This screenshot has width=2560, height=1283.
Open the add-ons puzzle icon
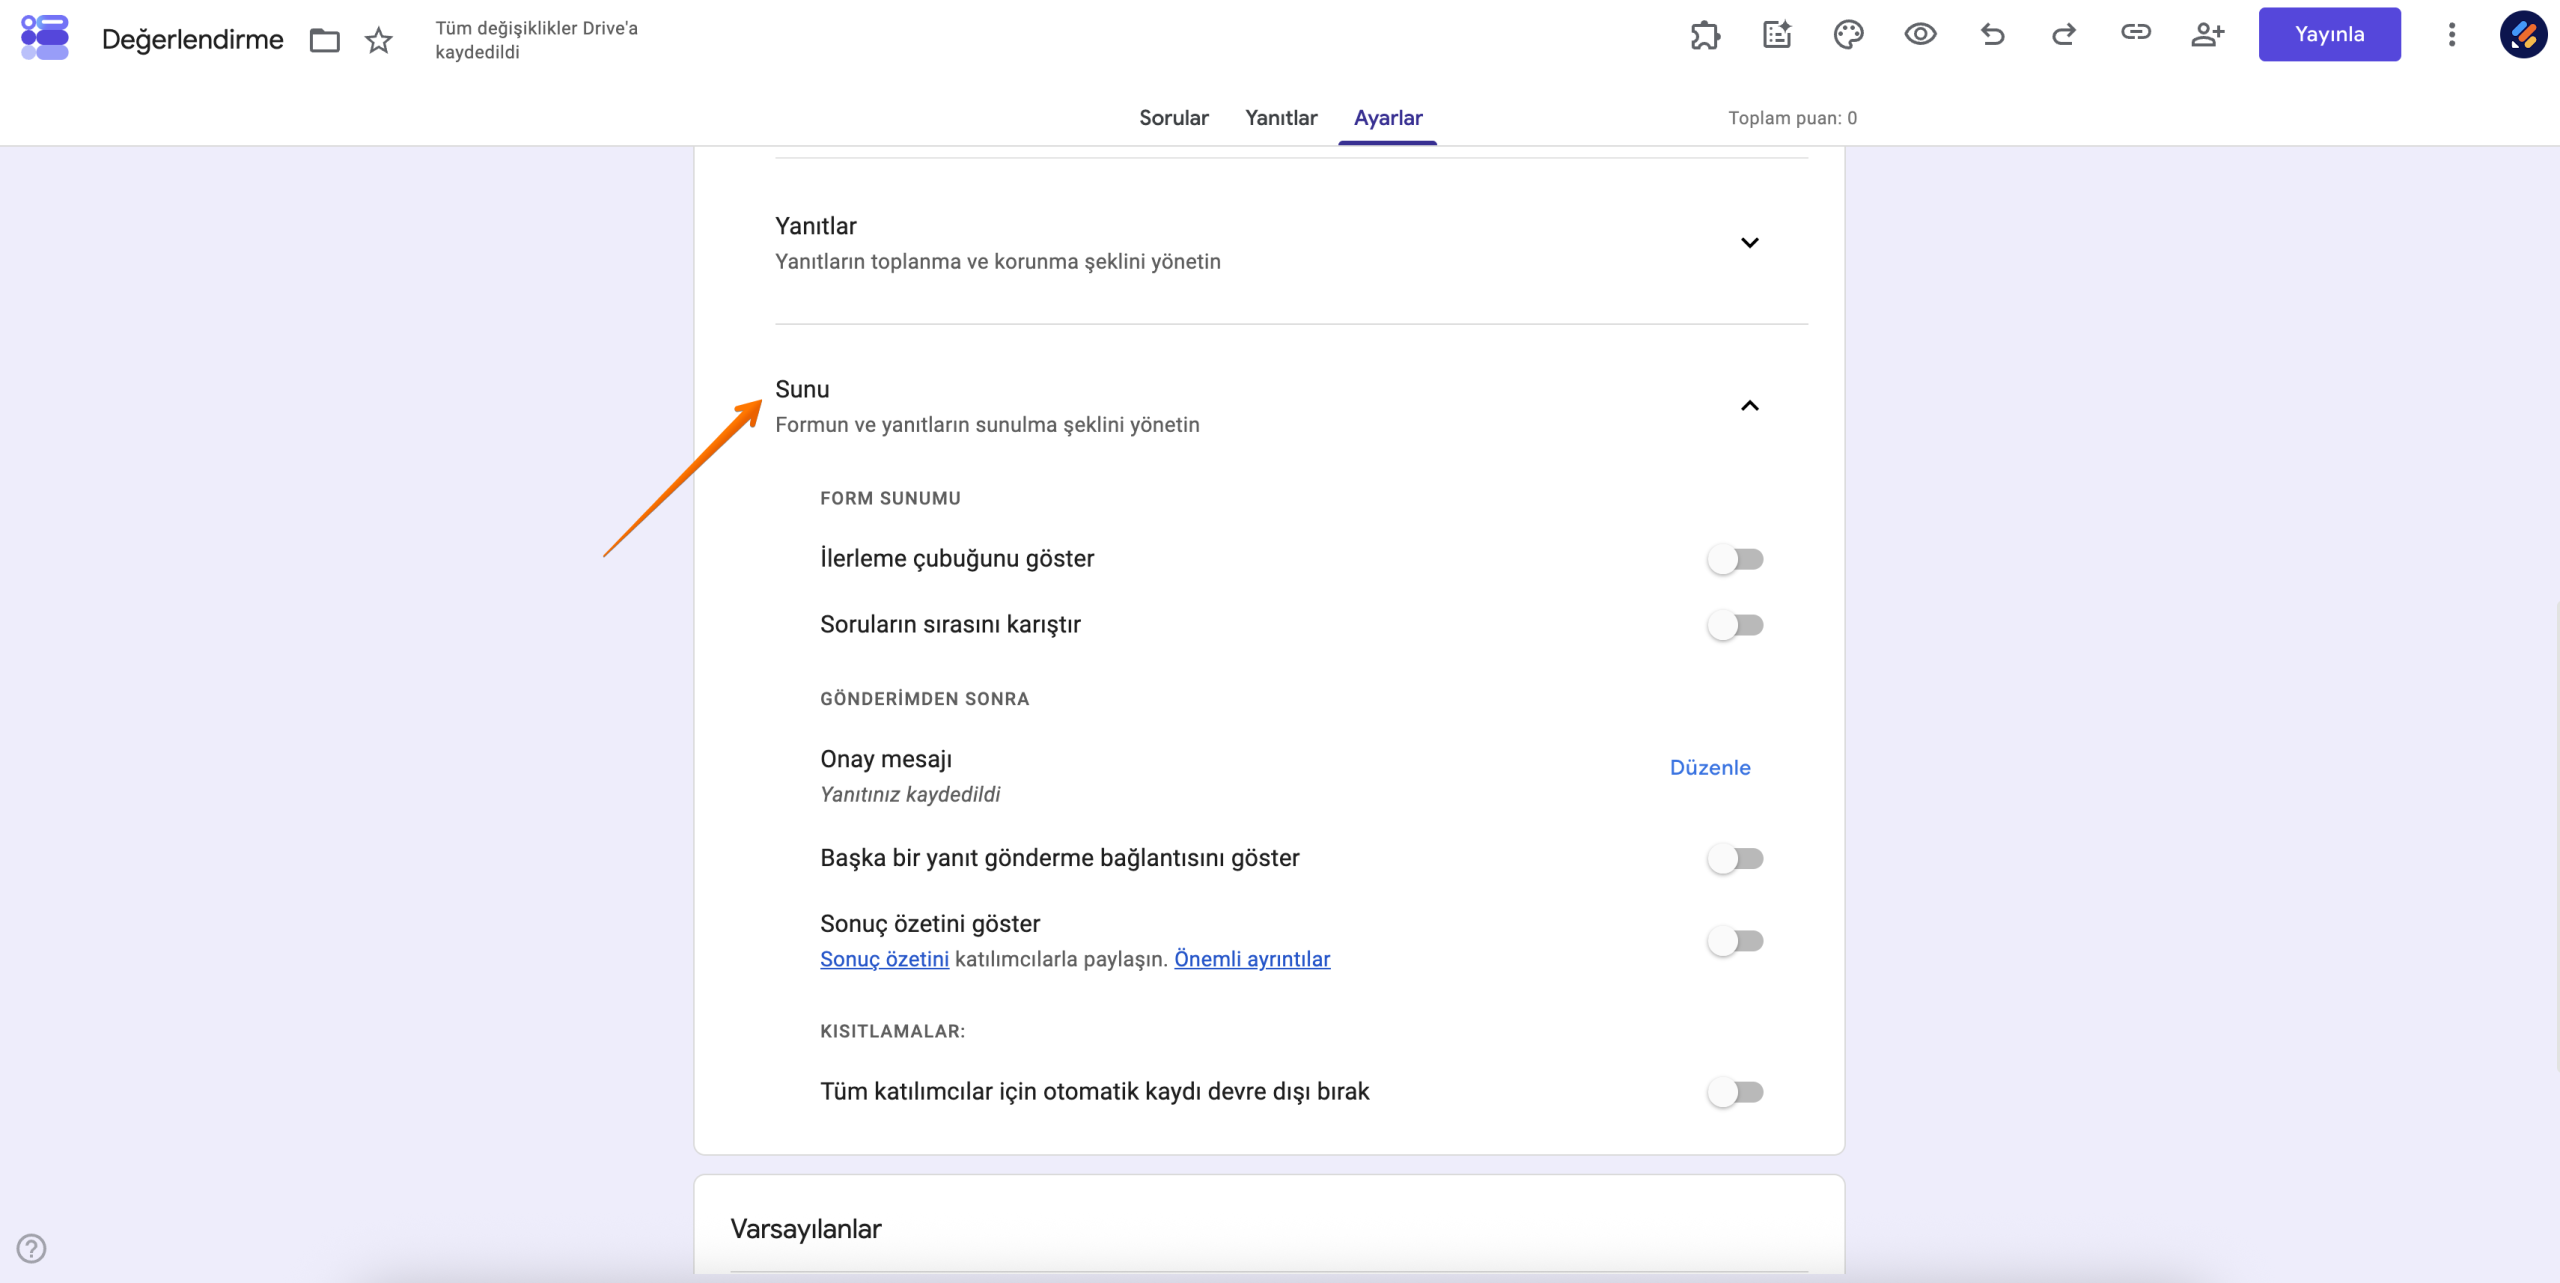(1705, 35)
